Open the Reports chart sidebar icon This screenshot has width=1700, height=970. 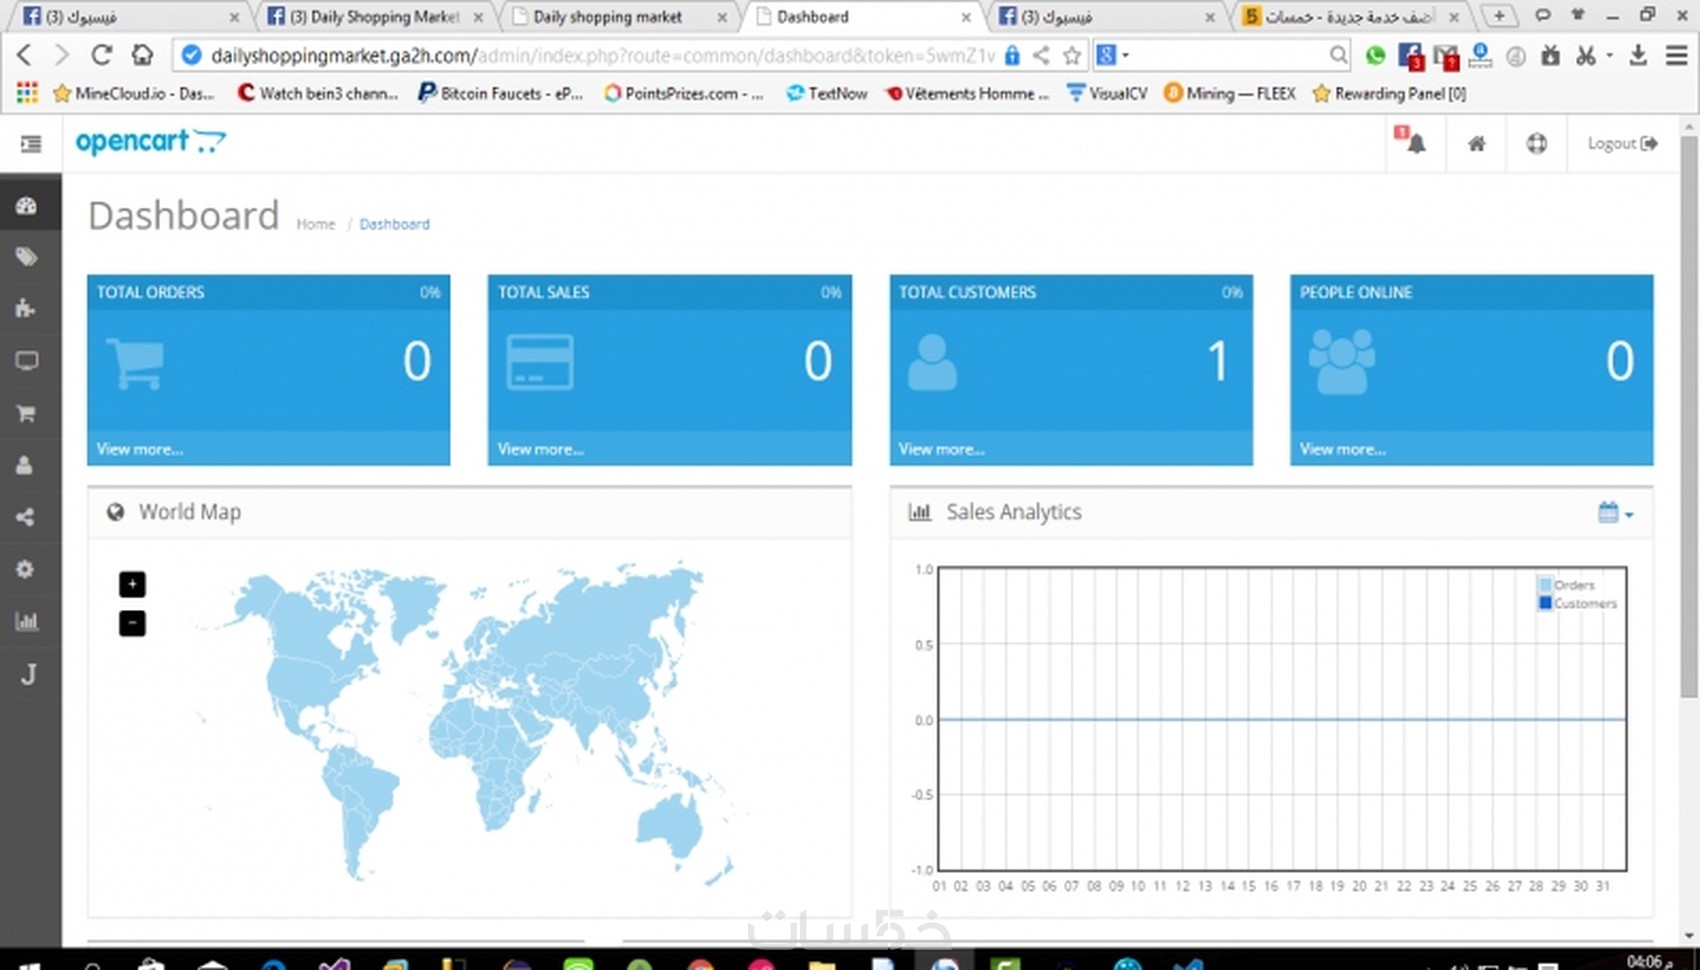click(x=27, y=621)
